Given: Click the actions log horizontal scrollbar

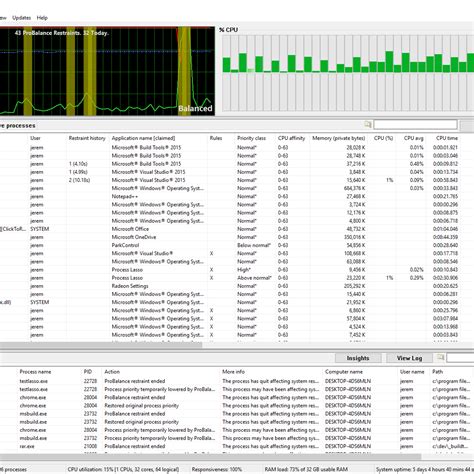Looking at the screenshot, I should tap(210, 456).
